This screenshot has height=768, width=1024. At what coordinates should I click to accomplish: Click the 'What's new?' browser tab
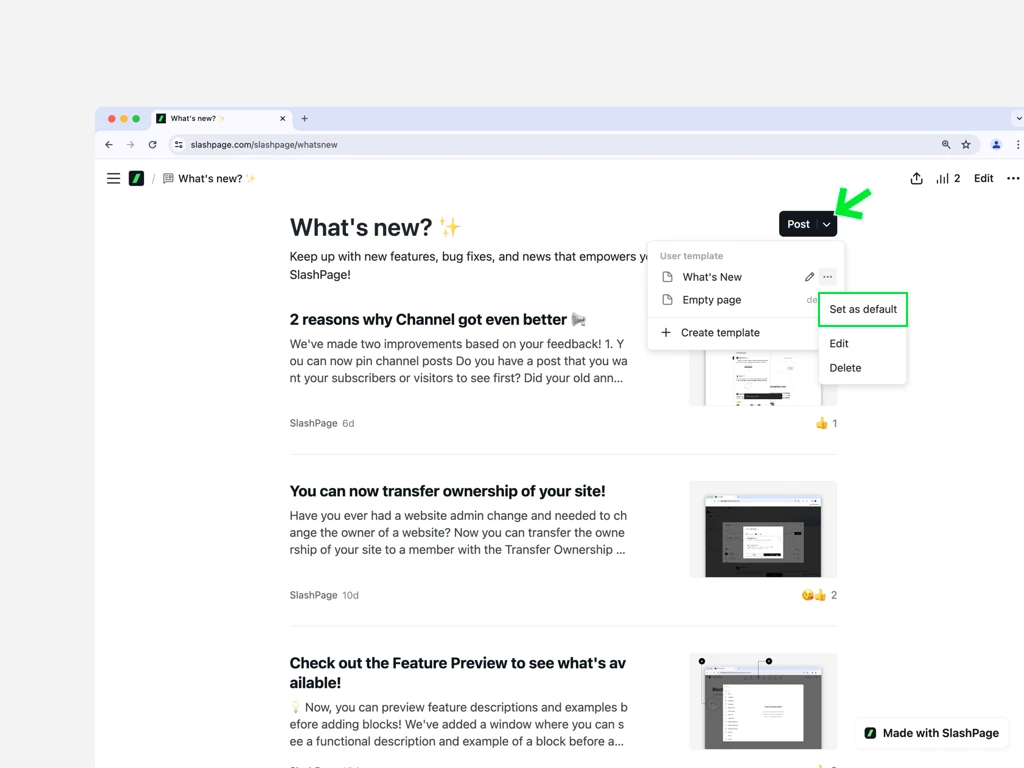[221, 118]
